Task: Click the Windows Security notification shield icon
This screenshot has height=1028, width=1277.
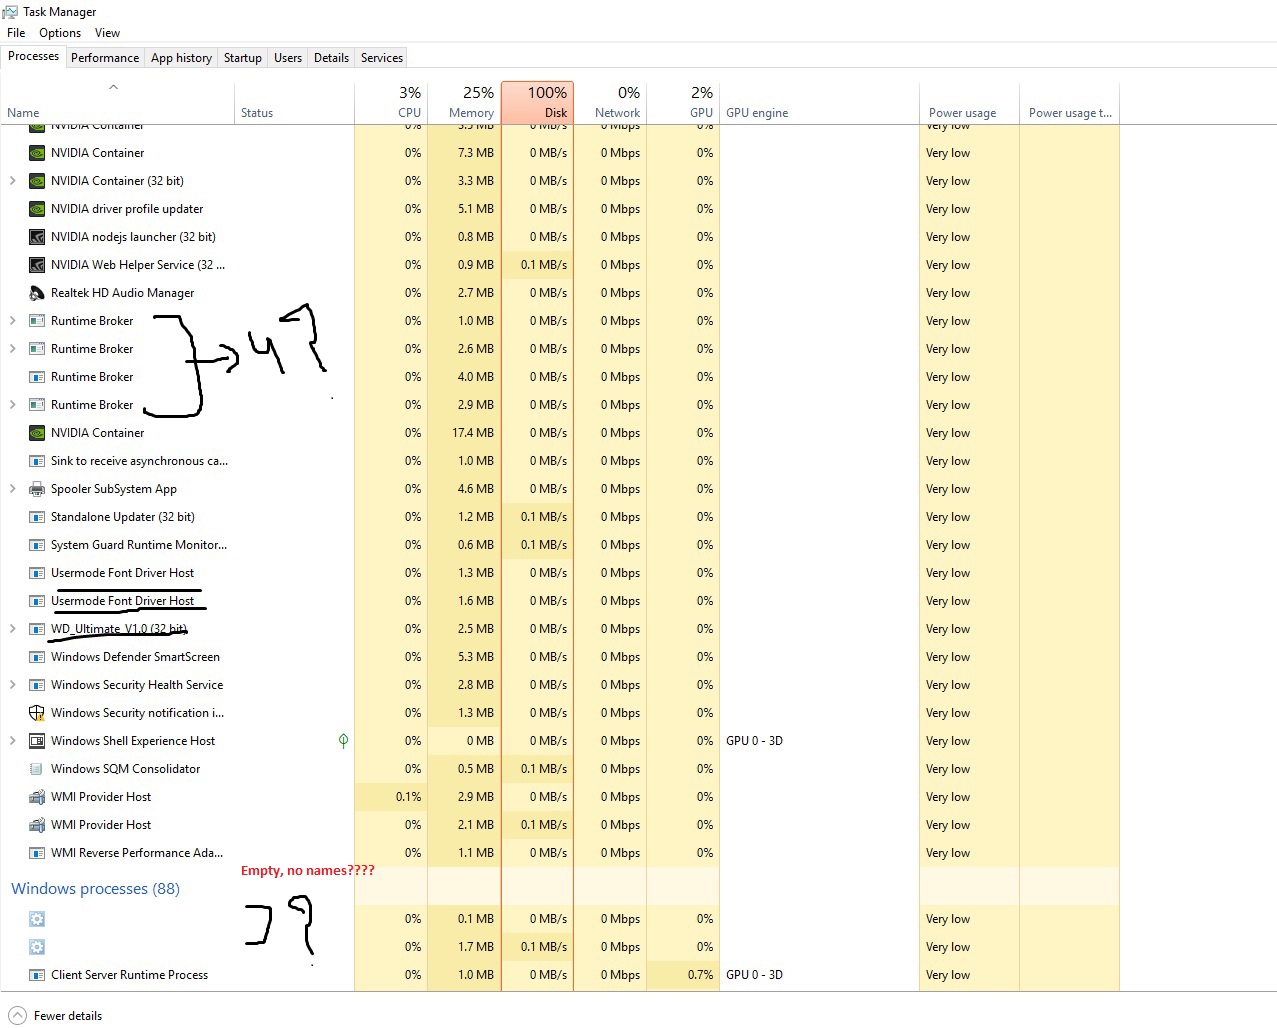Action: [37, 713]
